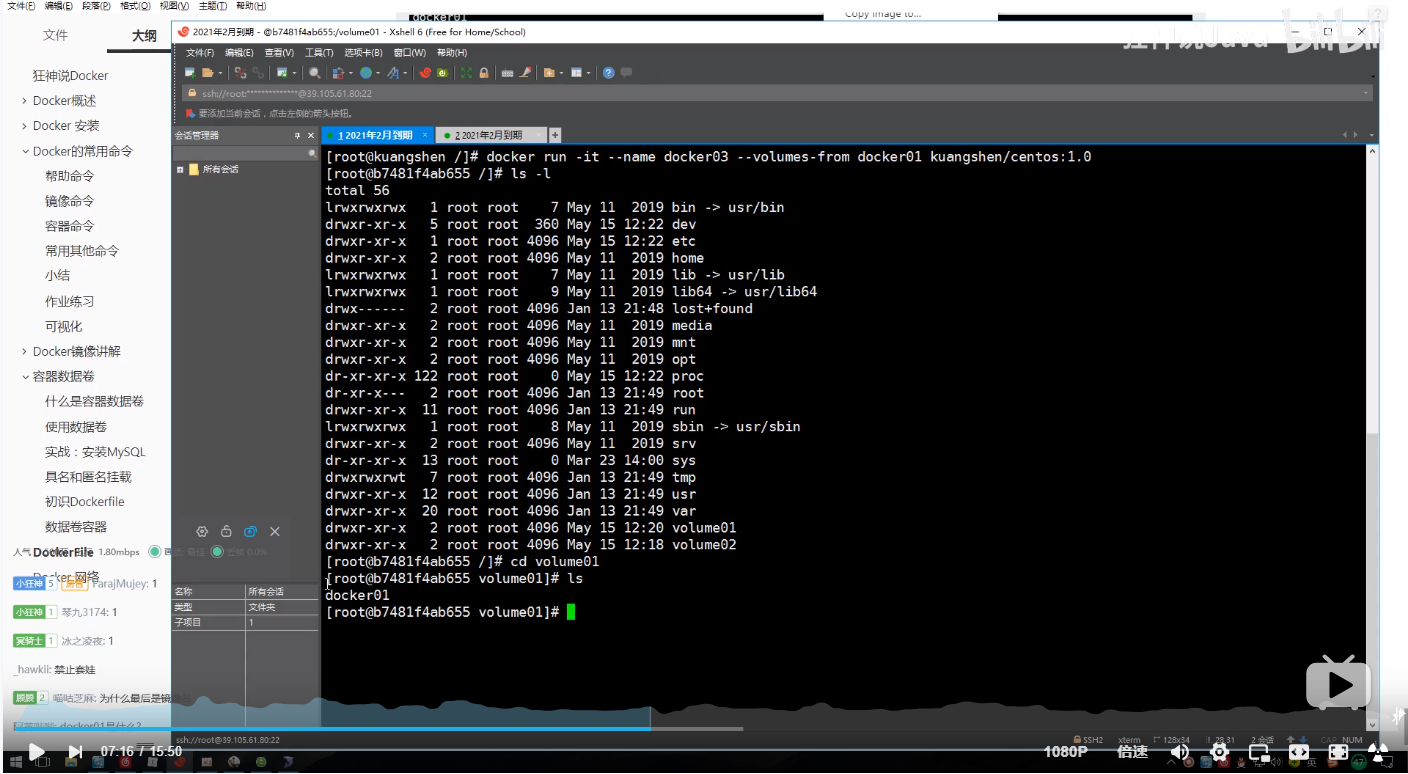Toggle video fullscreen in player bar

click(1338, 752)
